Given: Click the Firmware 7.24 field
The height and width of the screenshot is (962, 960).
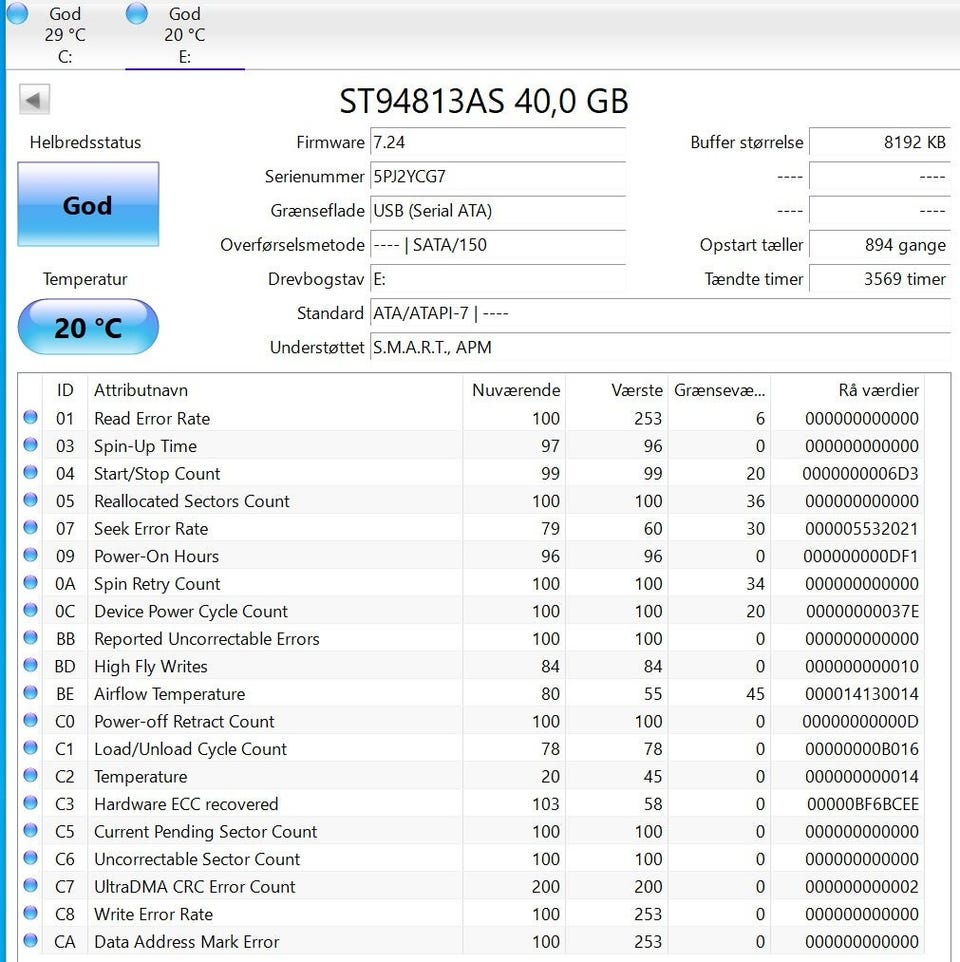Looking at the screenshot, I should [x=497, y=143].
